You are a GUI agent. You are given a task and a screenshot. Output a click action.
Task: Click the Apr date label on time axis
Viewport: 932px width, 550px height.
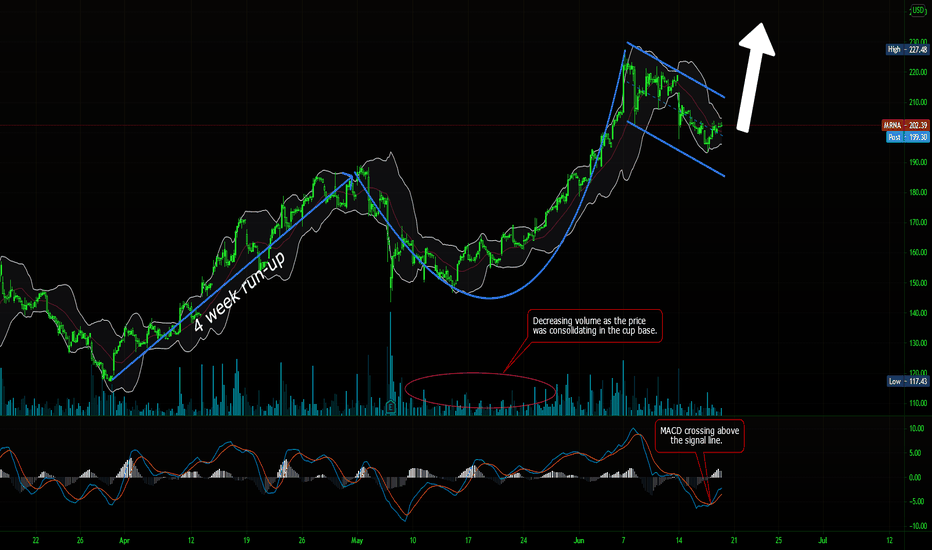124,540
